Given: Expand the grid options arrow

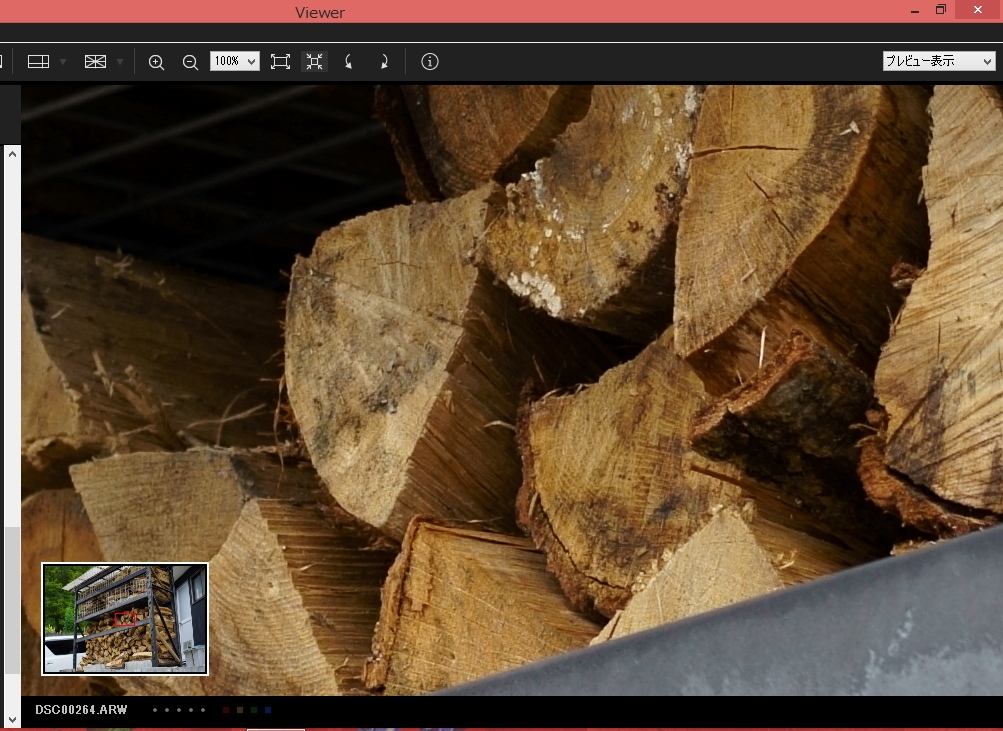Looking at the screenshot, I should [x=120, y=62].
